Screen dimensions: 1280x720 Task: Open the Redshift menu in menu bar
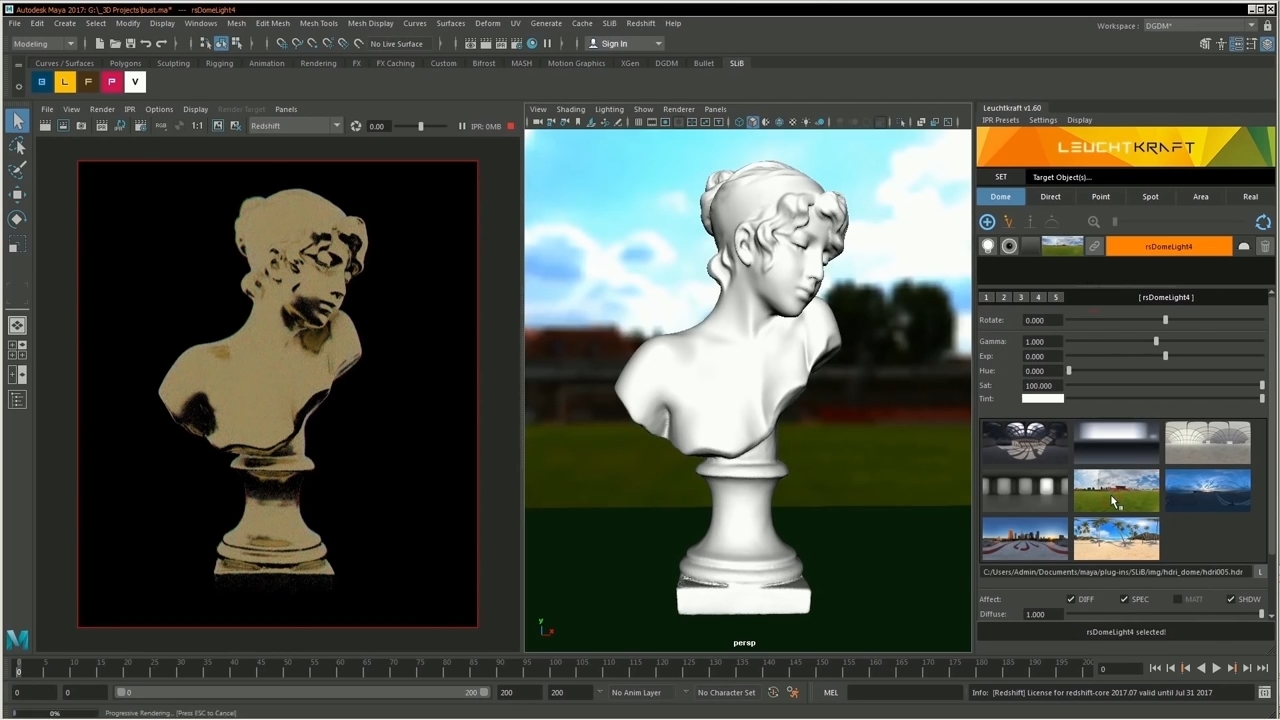tap(640, 23)
